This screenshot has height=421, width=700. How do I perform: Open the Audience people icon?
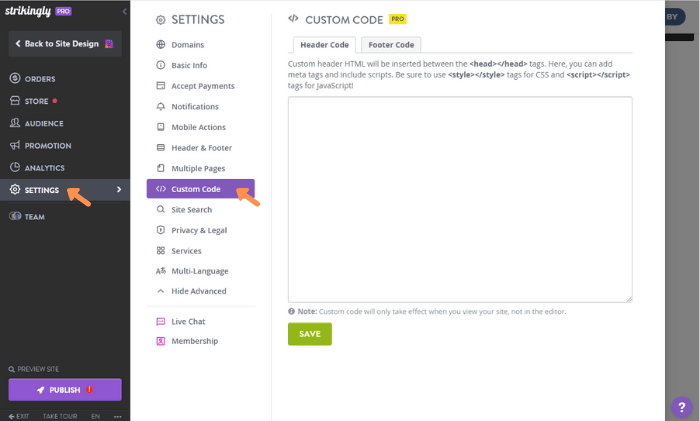point(15,123)
